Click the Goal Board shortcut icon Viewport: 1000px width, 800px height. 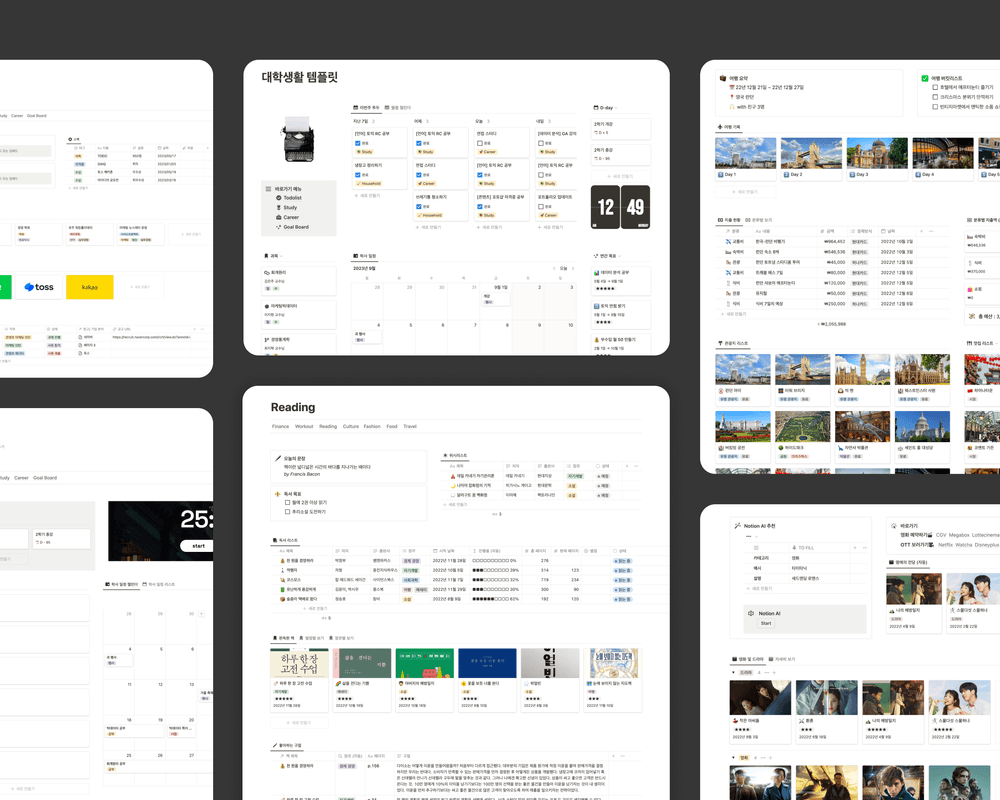tap(278, 227)
